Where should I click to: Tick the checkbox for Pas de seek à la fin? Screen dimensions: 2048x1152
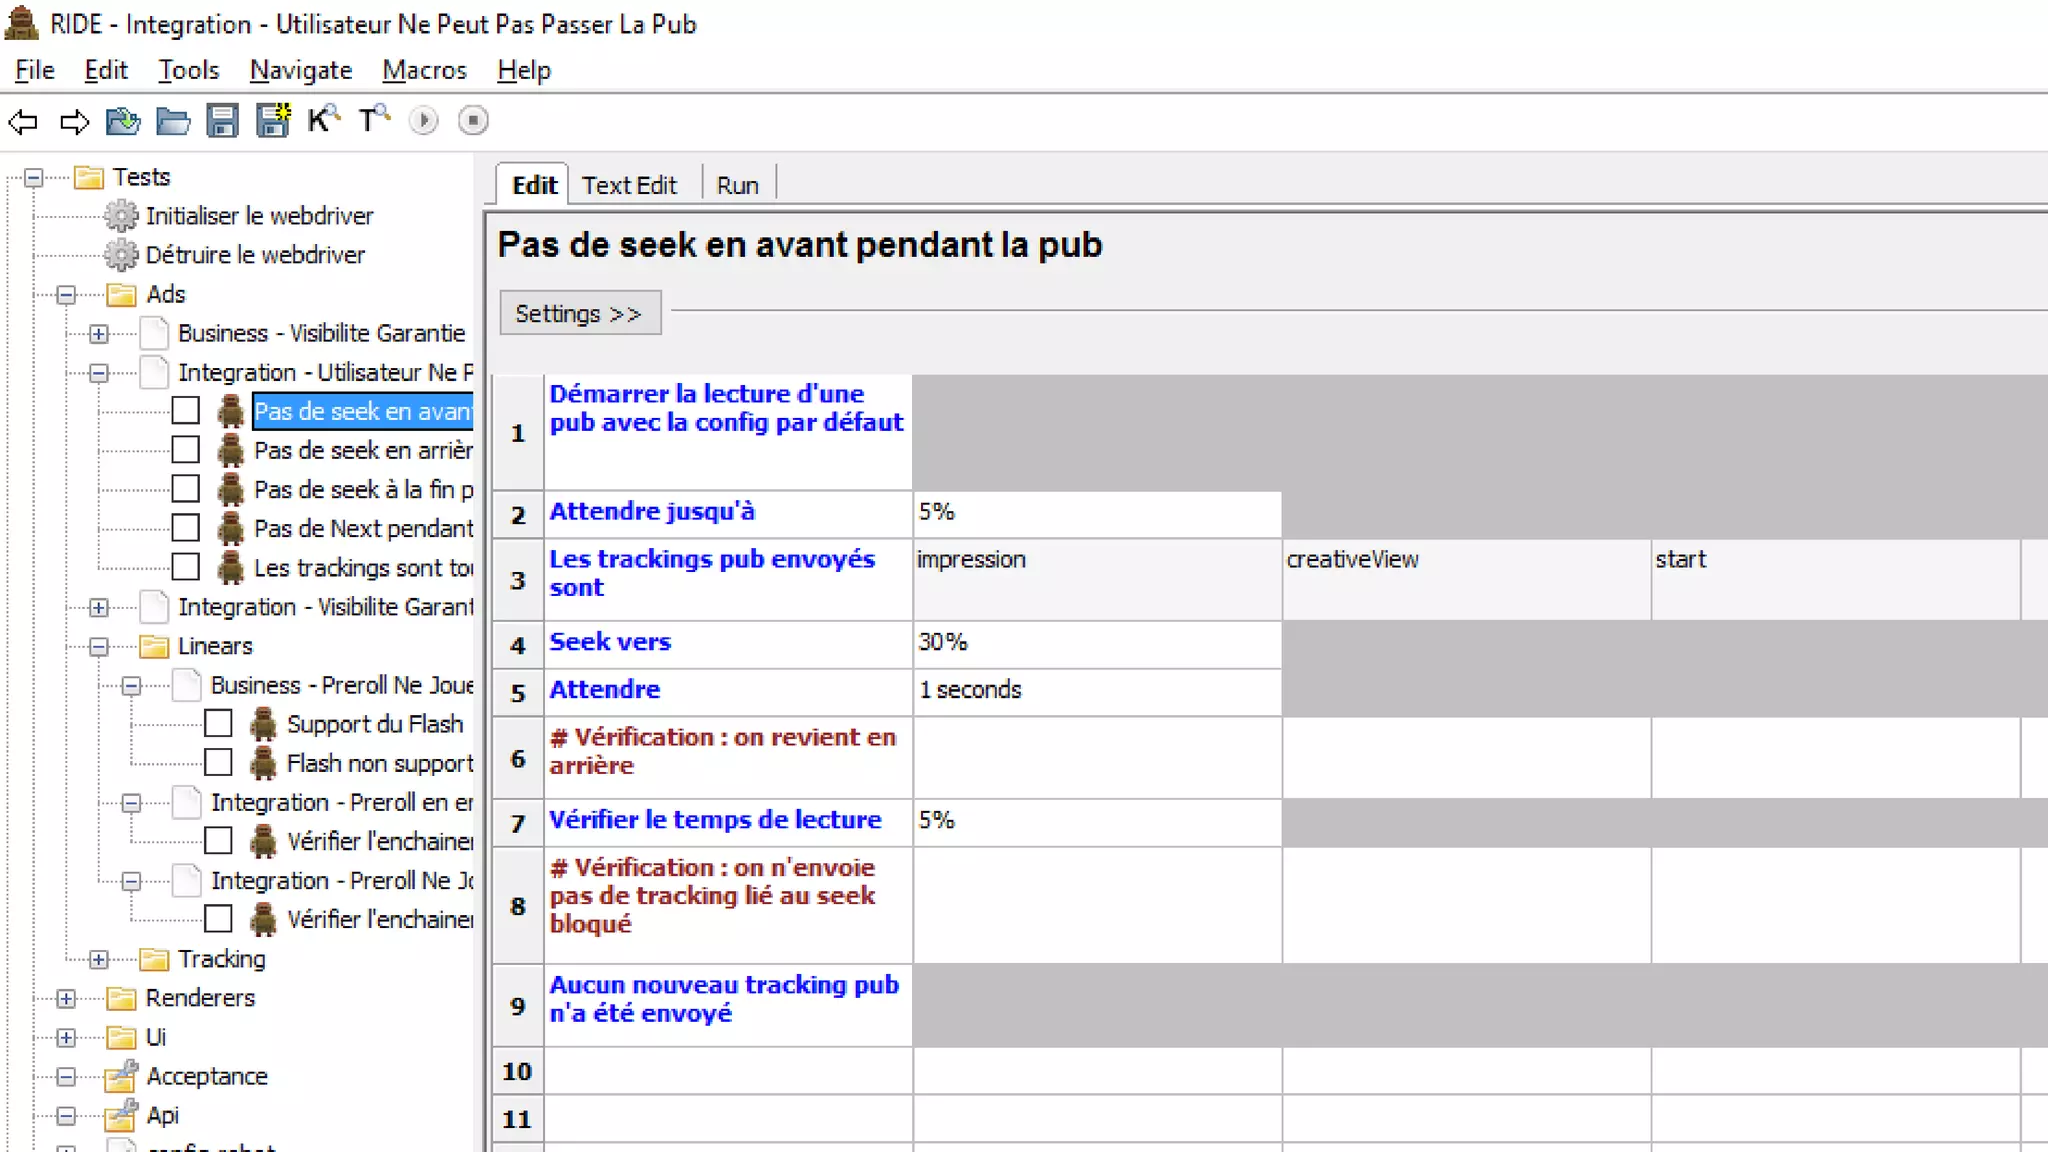[x=185, y=489]
